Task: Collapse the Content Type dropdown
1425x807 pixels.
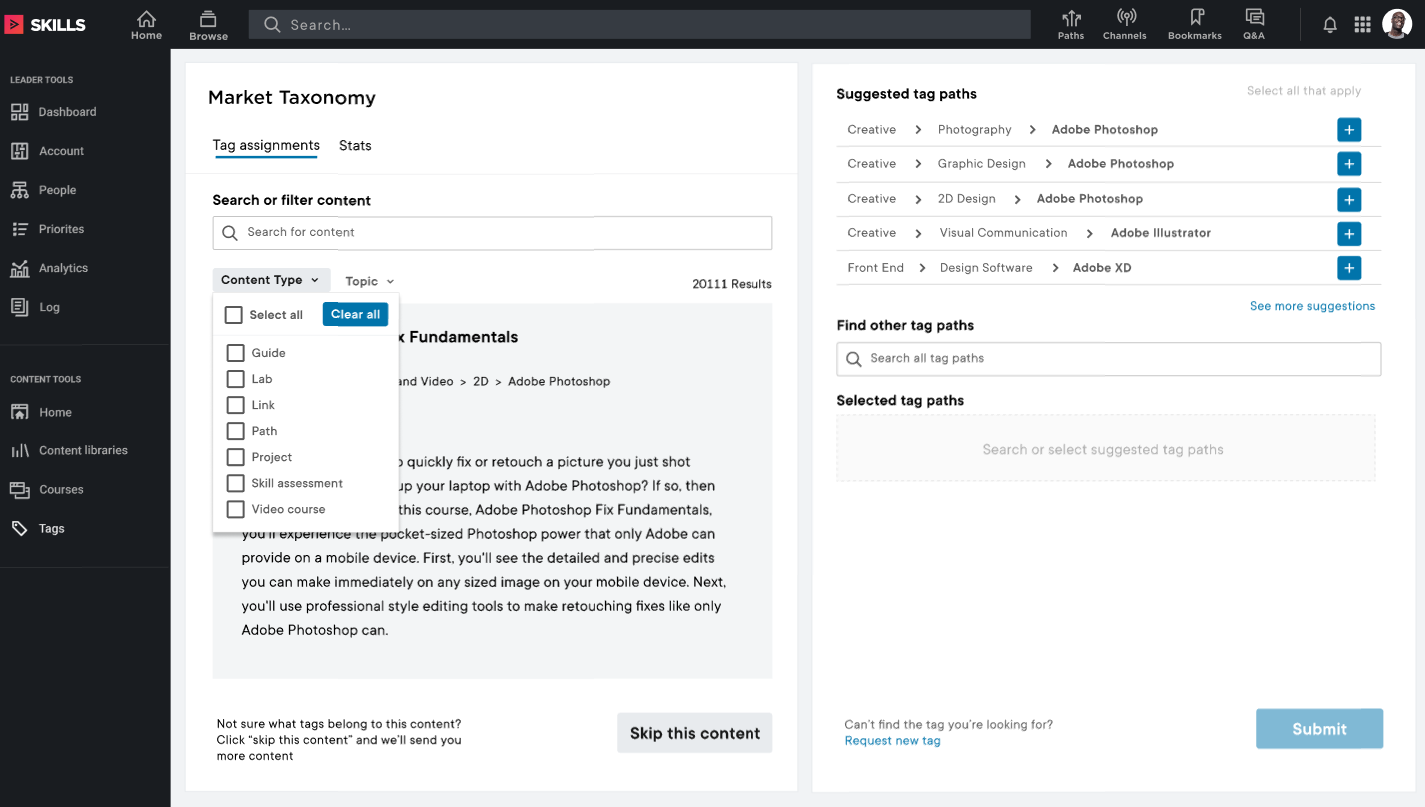Action: click(271, 280)
